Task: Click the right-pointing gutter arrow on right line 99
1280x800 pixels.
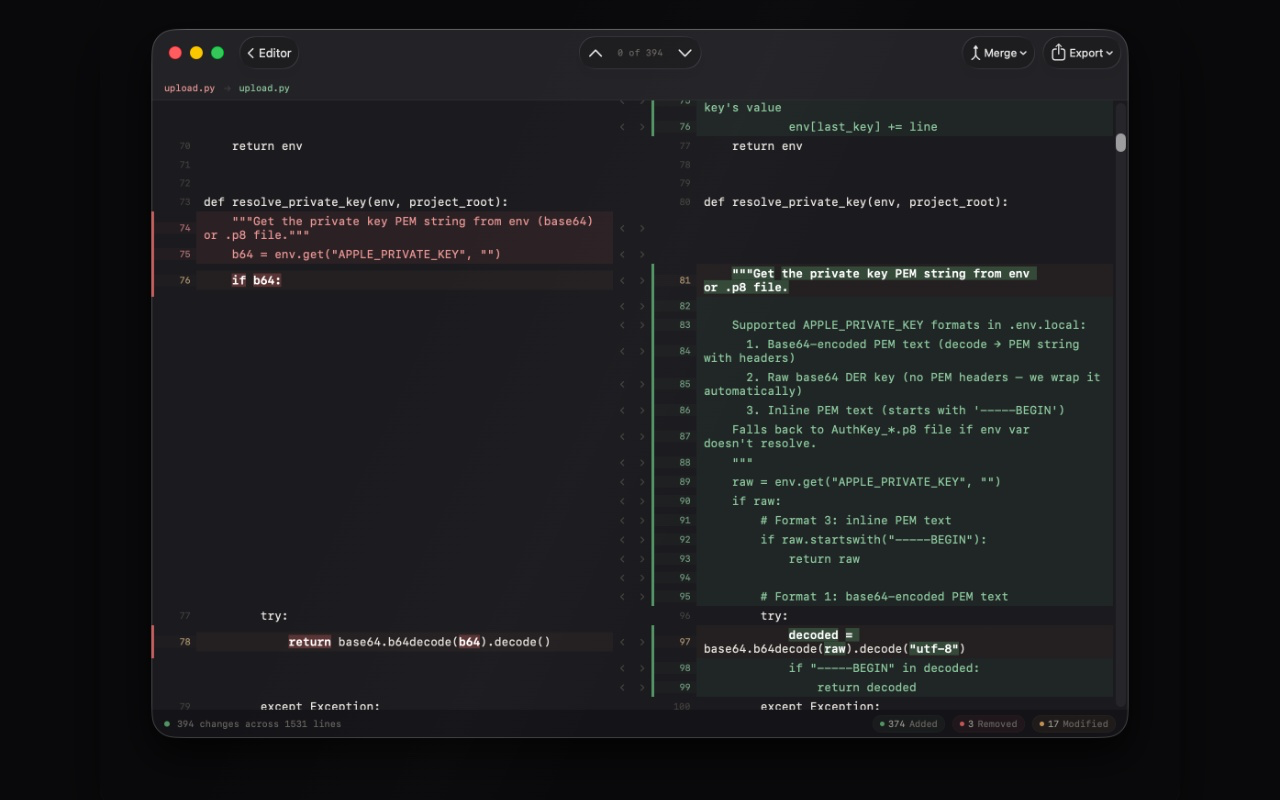Action: [x=642, y=688]
